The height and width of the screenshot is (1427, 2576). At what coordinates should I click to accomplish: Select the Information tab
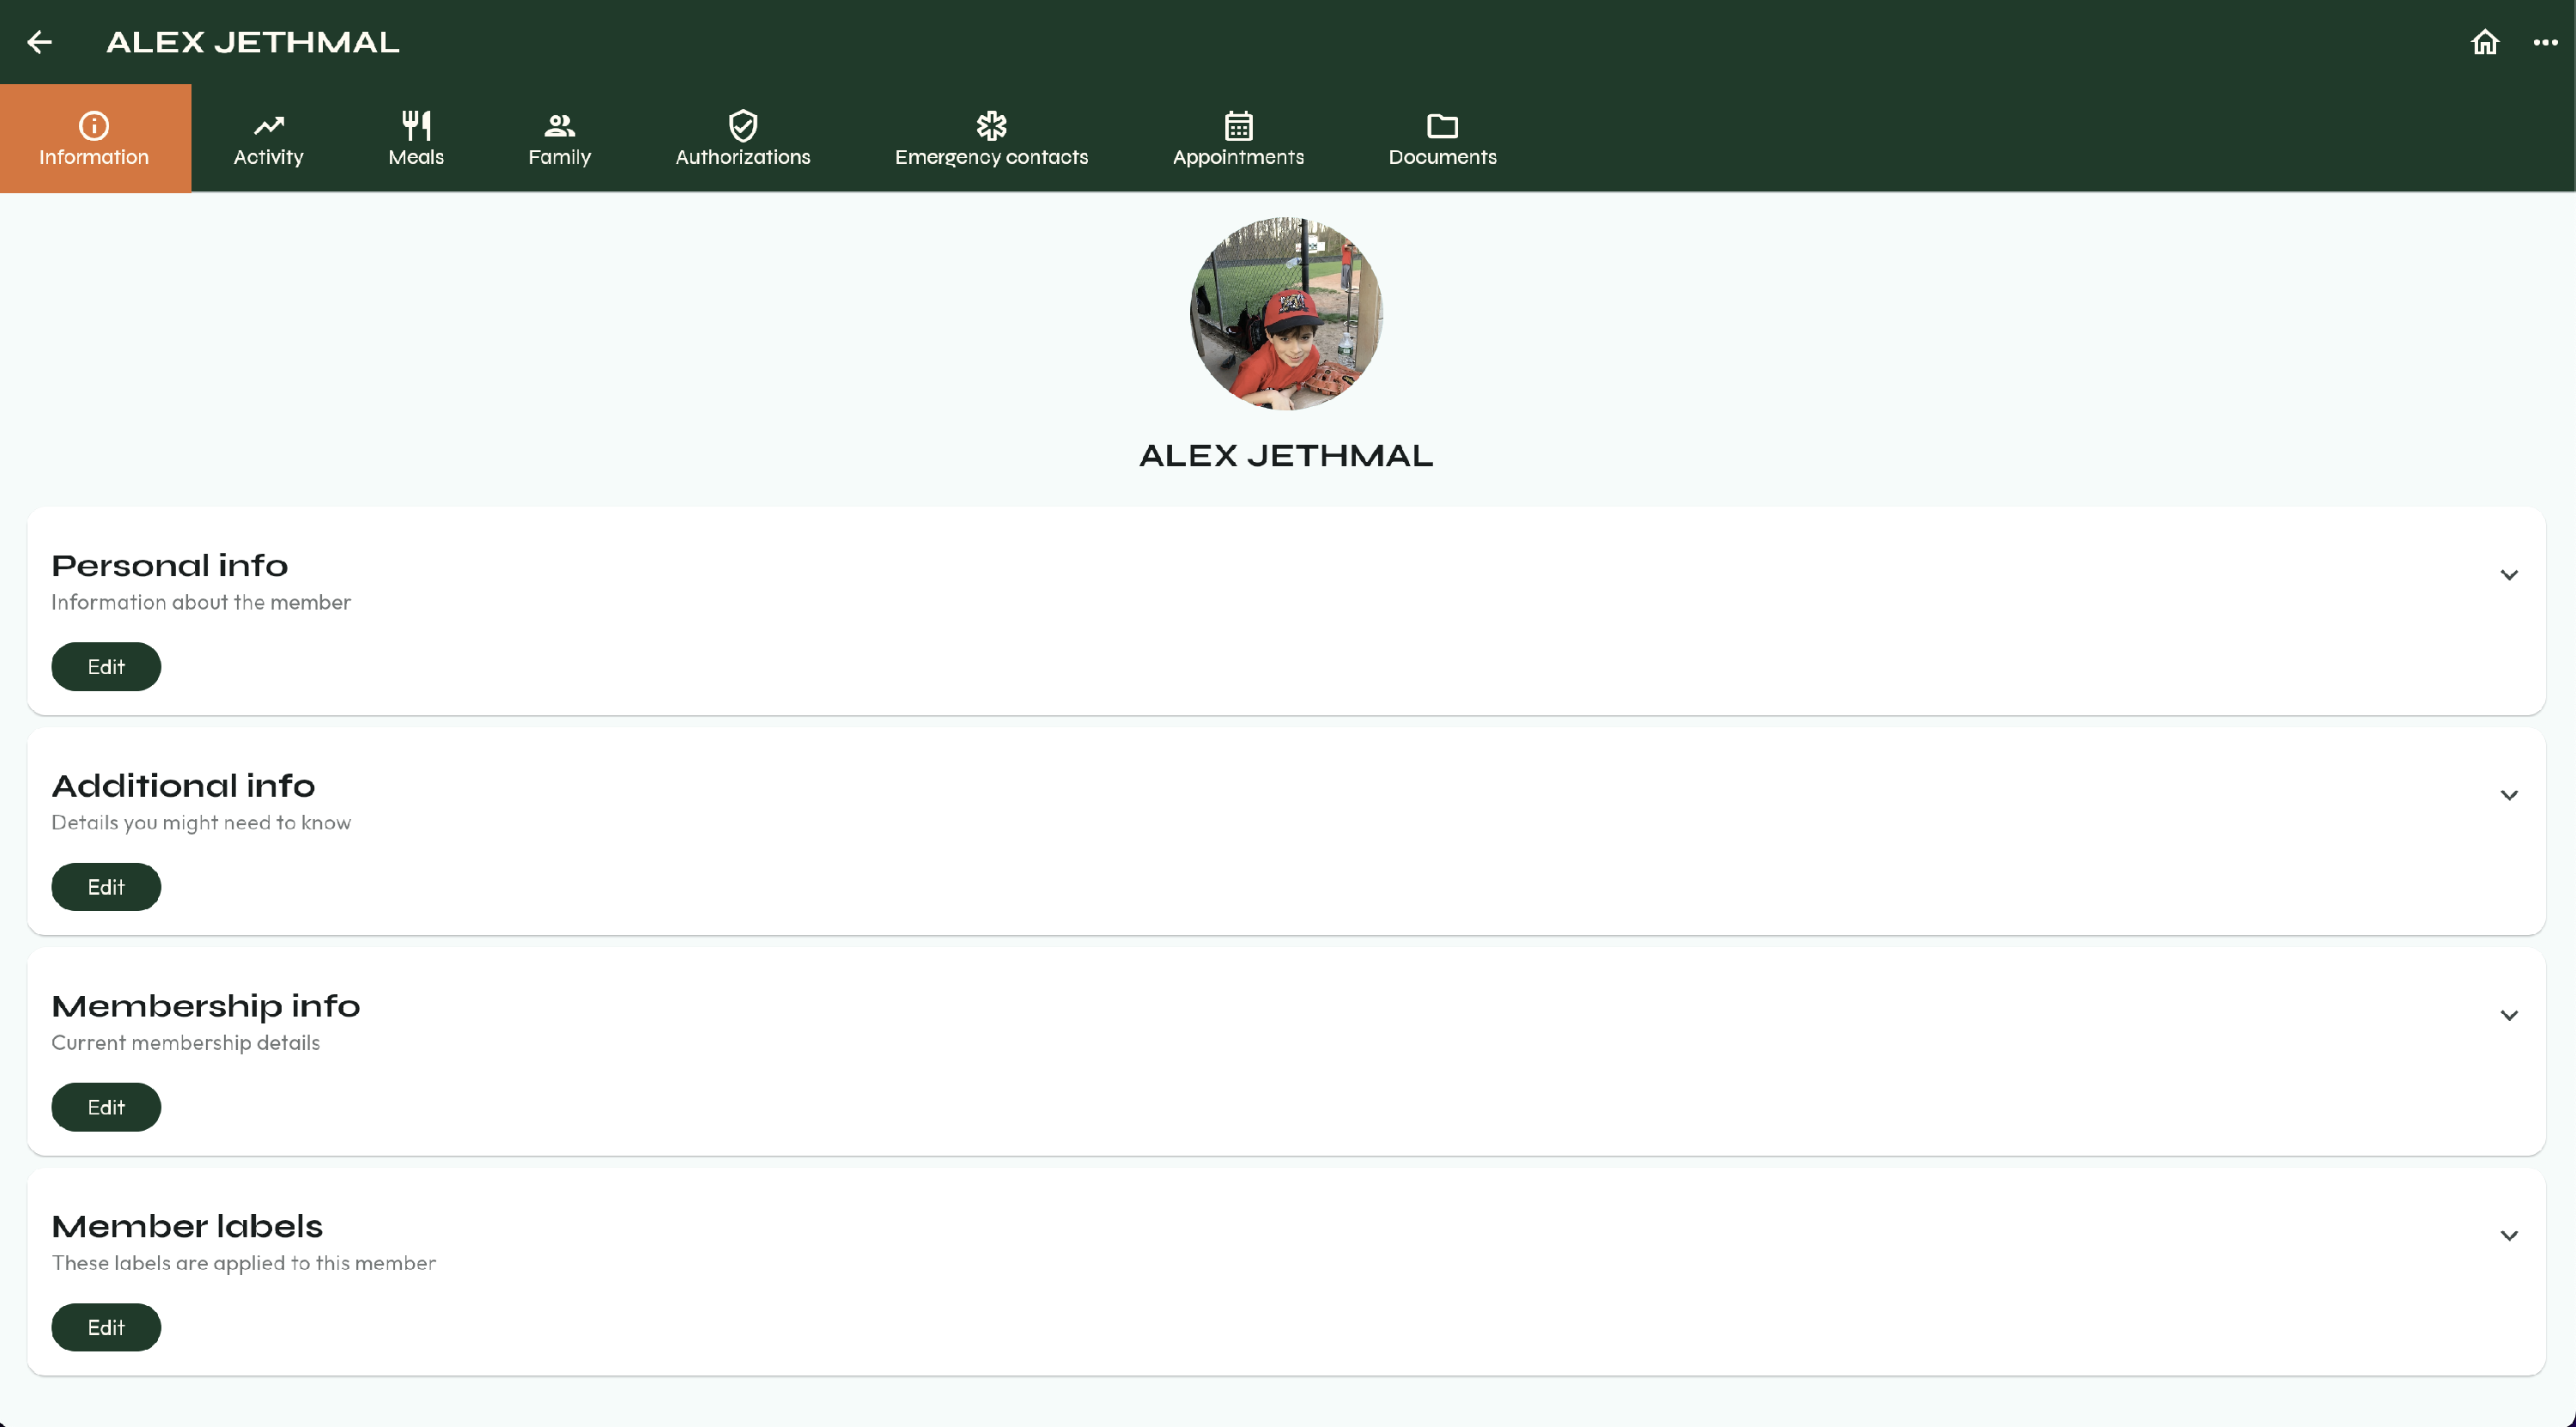point(95,138)
